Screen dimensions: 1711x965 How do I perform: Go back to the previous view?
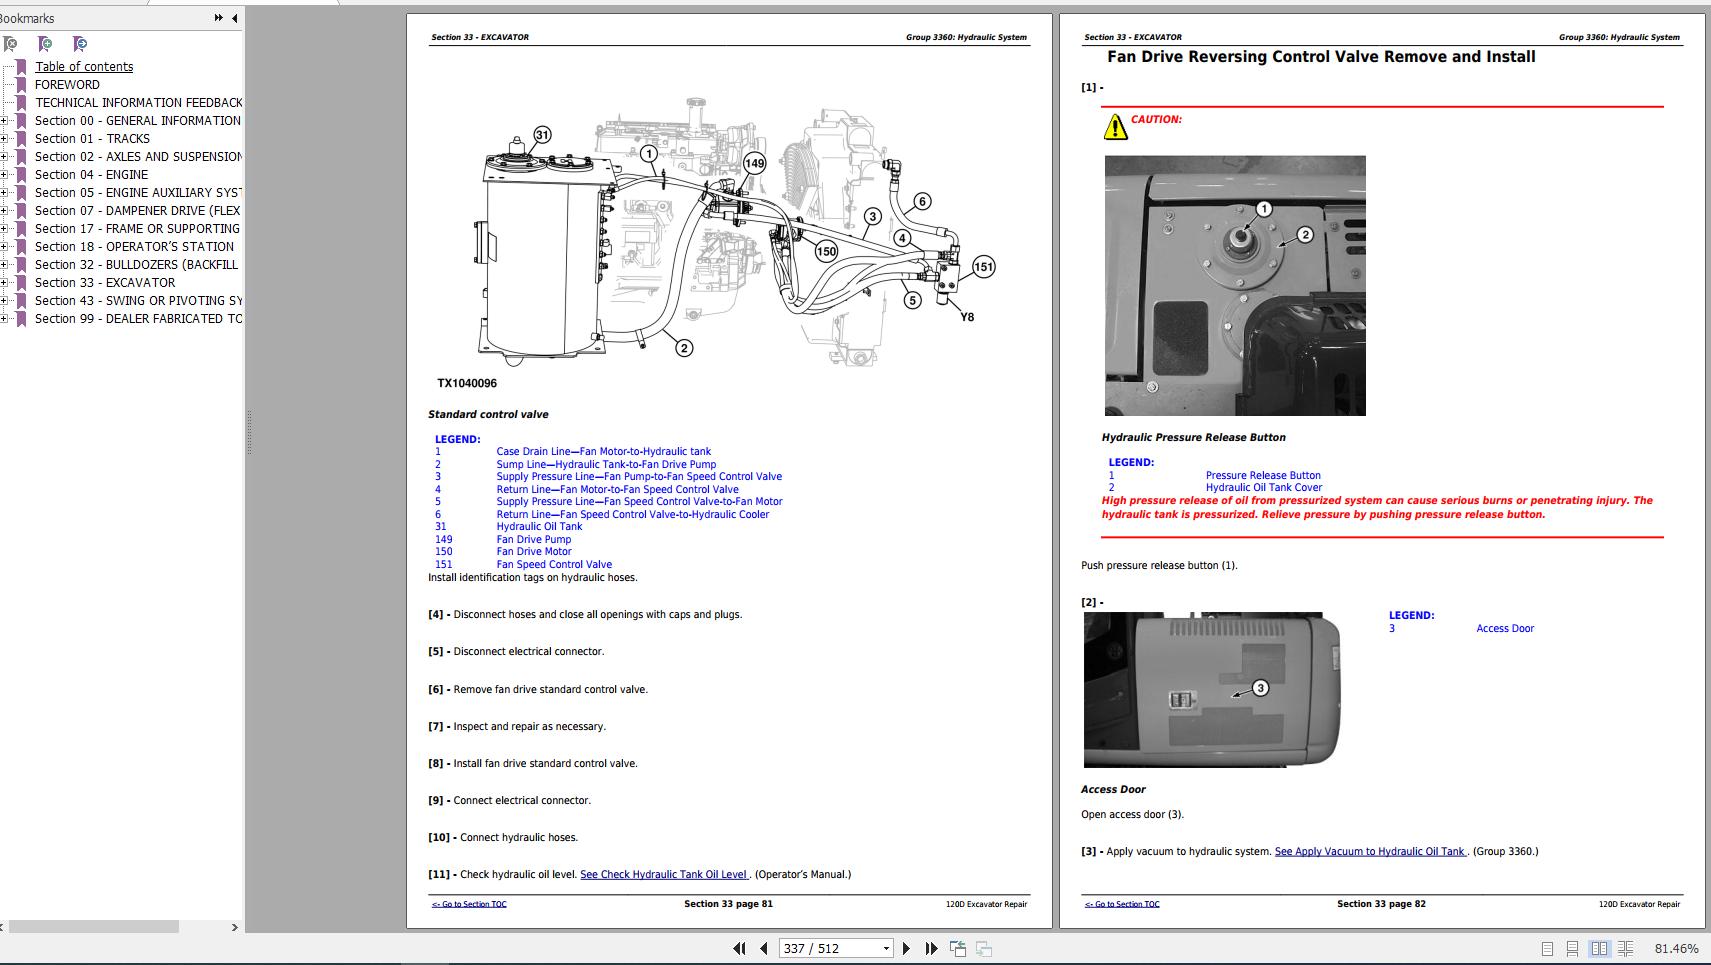tap(958, 948)
